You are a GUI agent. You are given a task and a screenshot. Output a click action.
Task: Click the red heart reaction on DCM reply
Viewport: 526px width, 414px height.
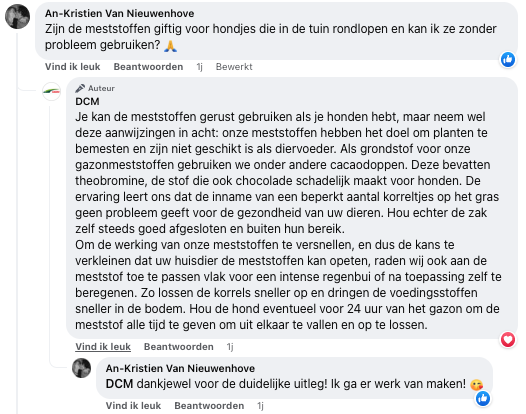(508, 340)
